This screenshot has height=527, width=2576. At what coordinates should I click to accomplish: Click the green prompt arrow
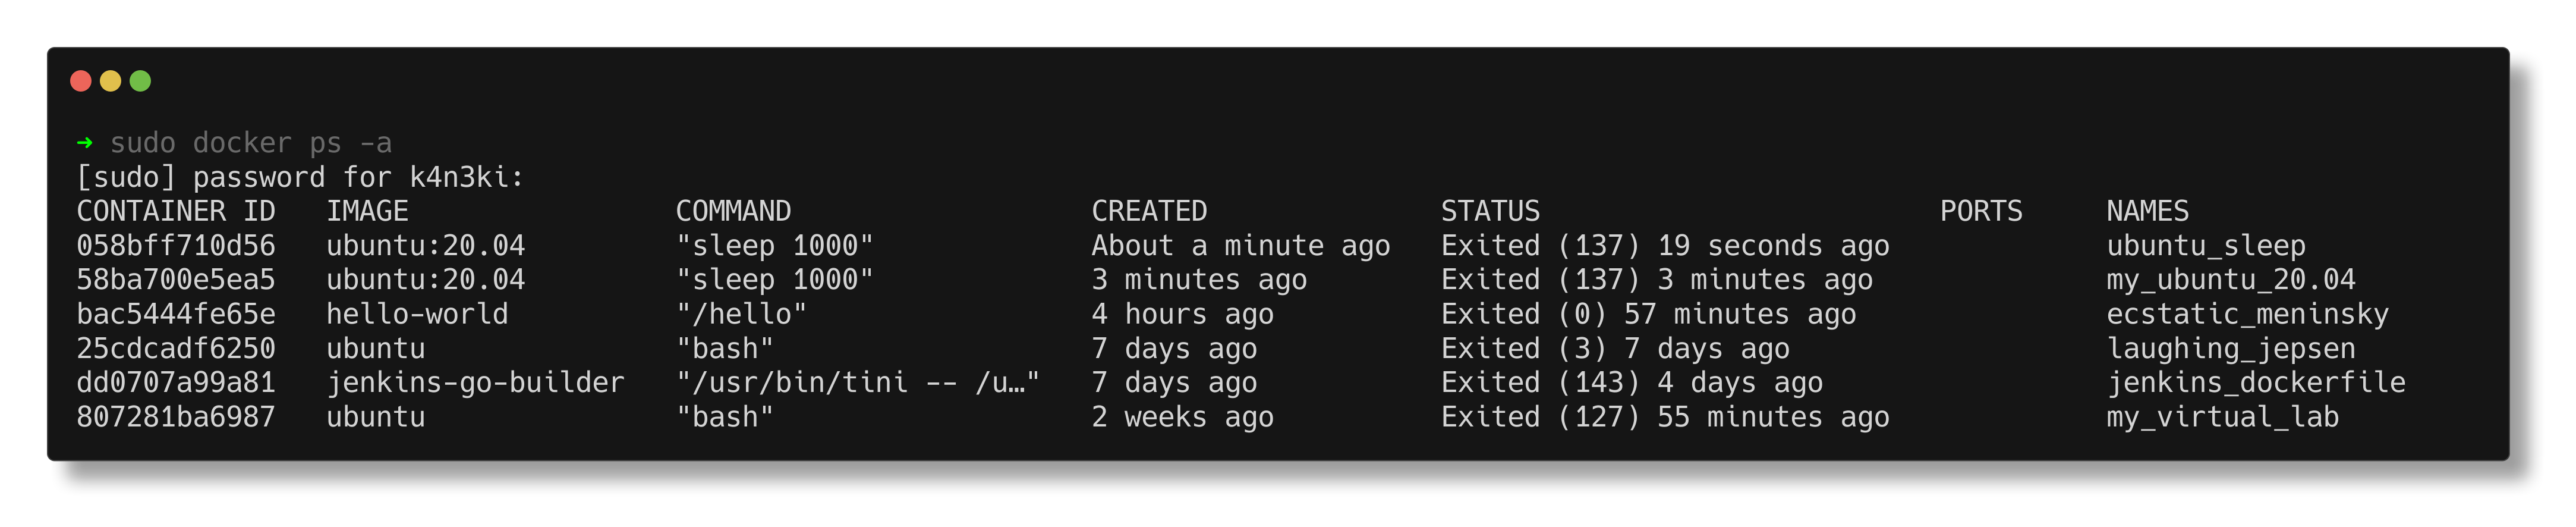[x=85, y=143]
